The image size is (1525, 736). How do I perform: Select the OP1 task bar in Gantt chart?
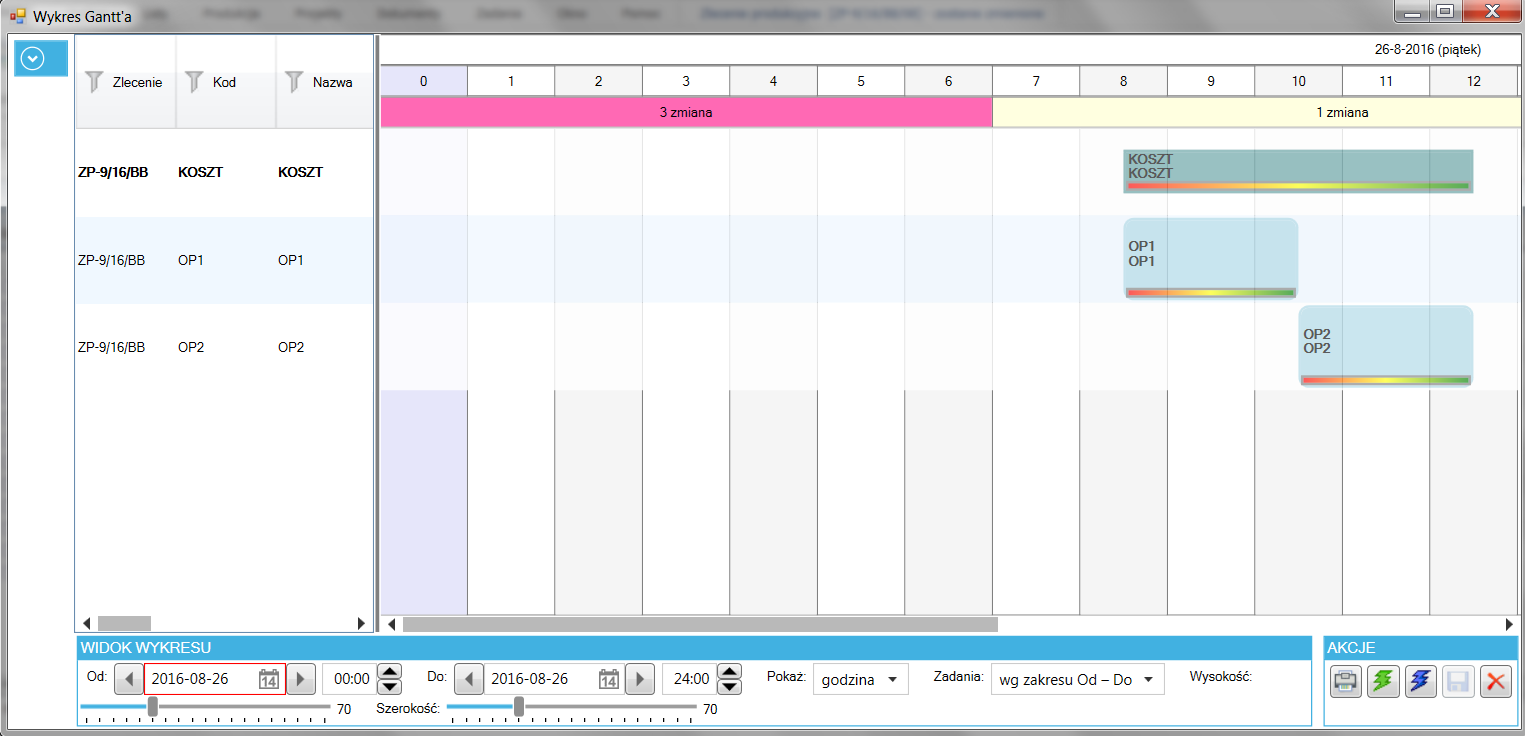(1210, 259)
